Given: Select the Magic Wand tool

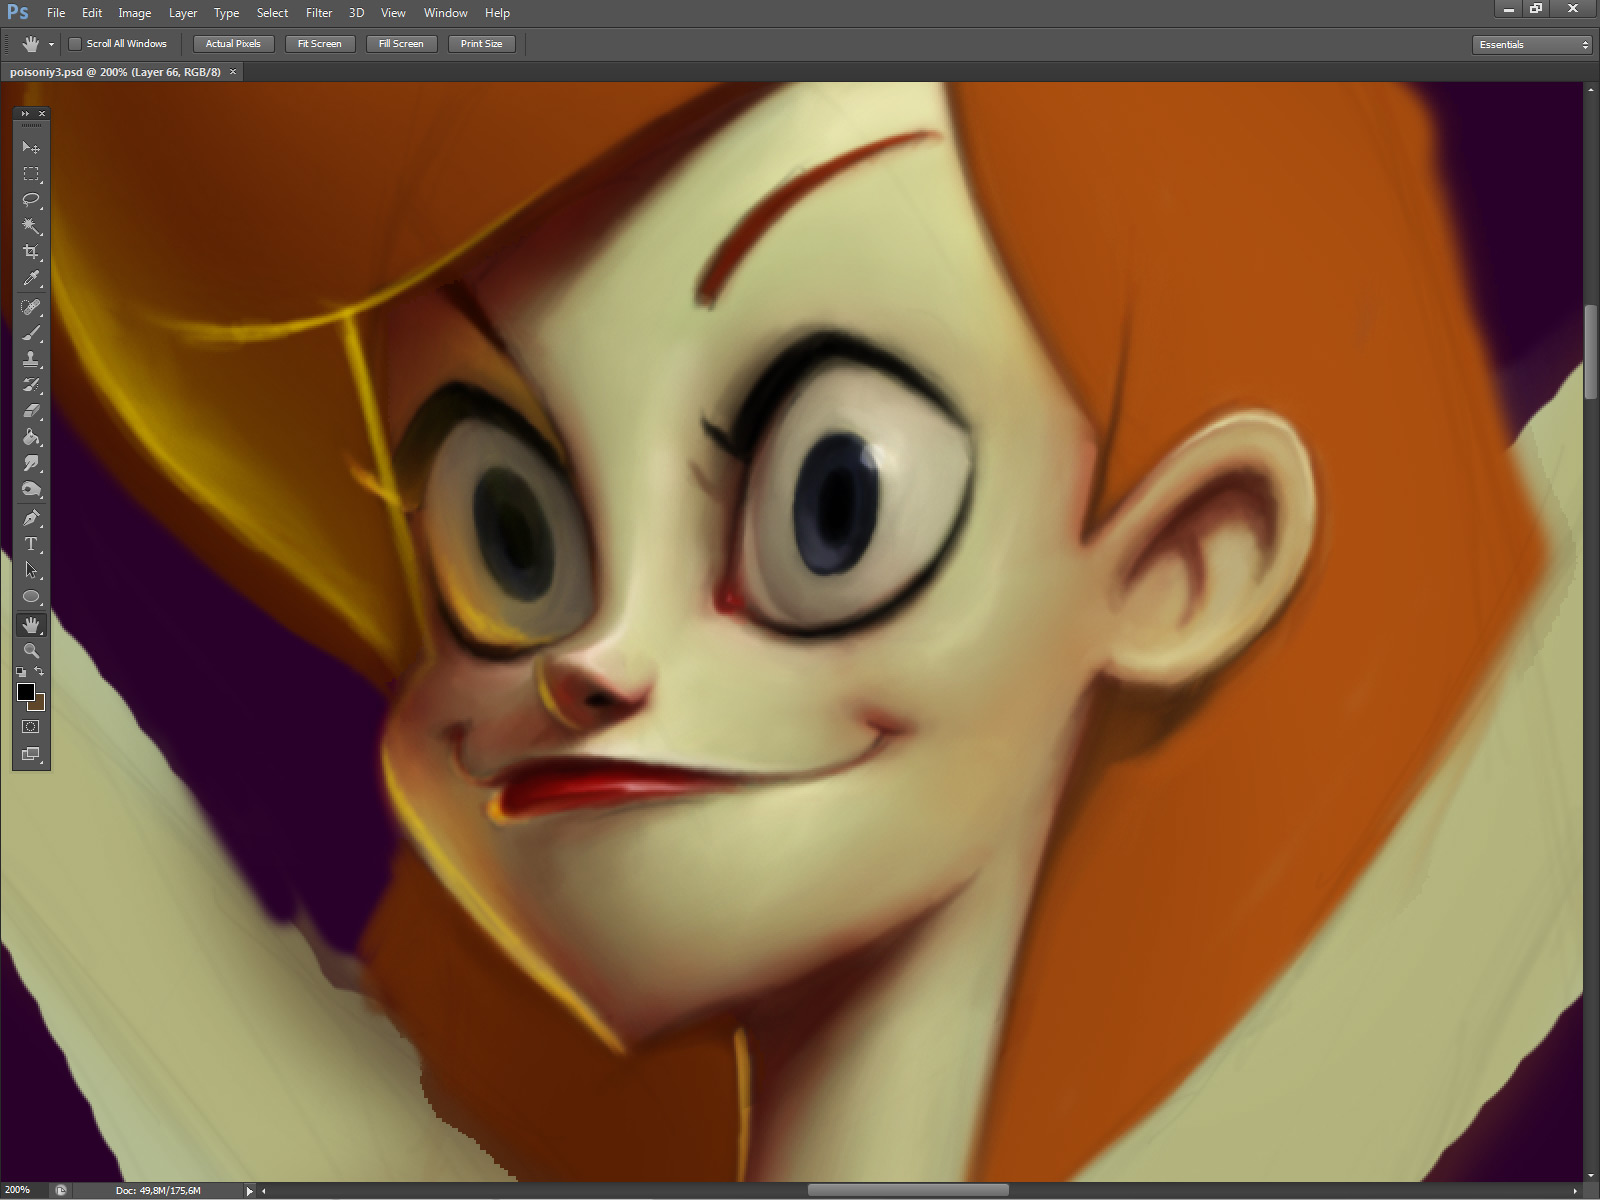Looking at the screenshot, I should coord(31,226).
